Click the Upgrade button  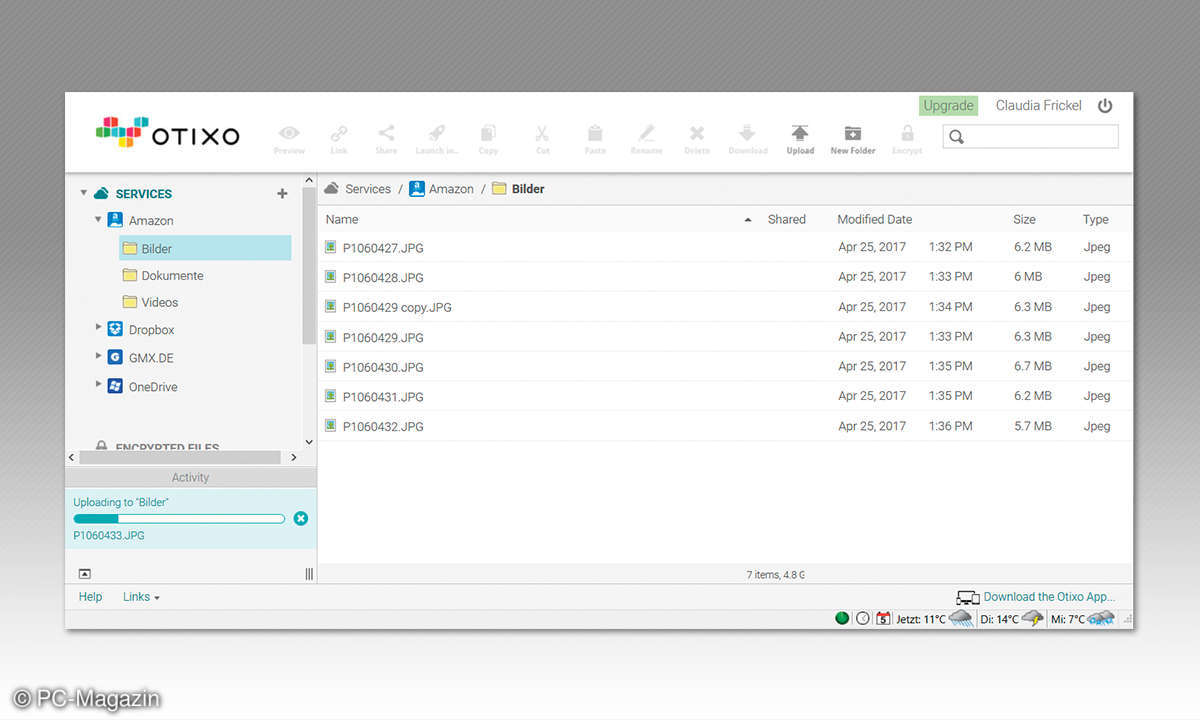point(948,105)
